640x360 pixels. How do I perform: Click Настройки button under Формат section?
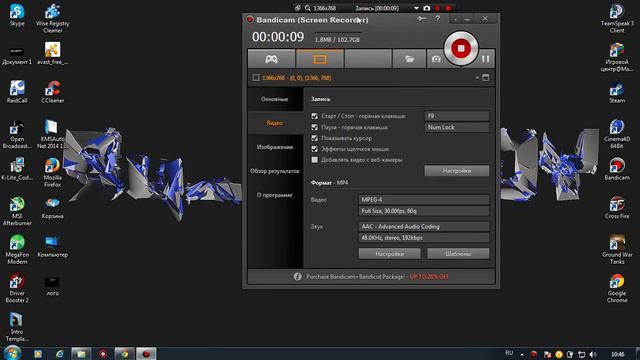click(389, 254)
